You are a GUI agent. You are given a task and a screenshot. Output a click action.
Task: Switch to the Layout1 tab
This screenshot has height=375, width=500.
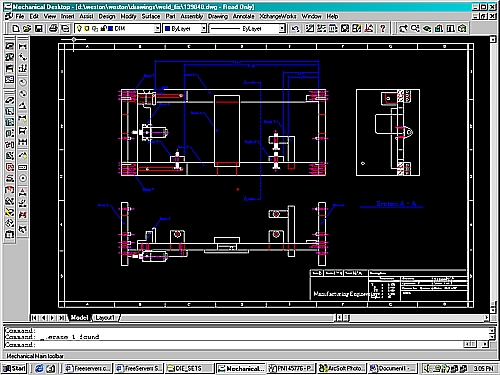(x=105, y=318)
